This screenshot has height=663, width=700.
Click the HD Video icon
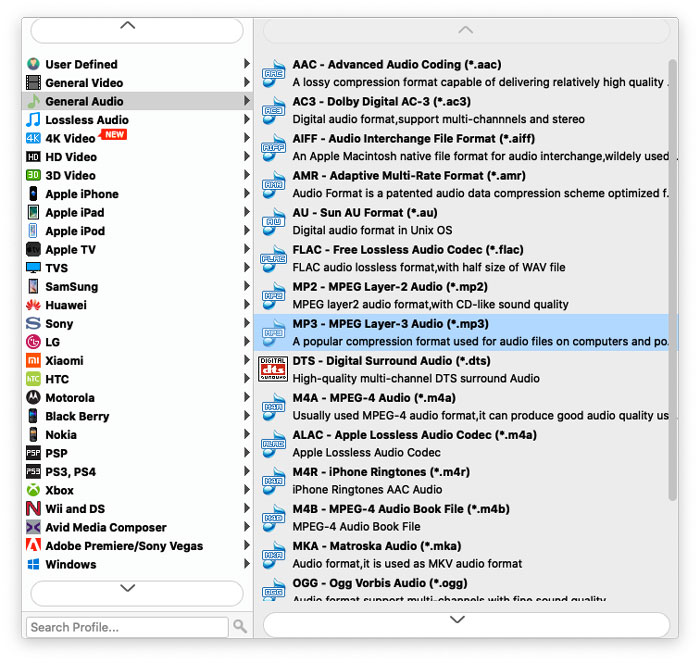[33, 157]
